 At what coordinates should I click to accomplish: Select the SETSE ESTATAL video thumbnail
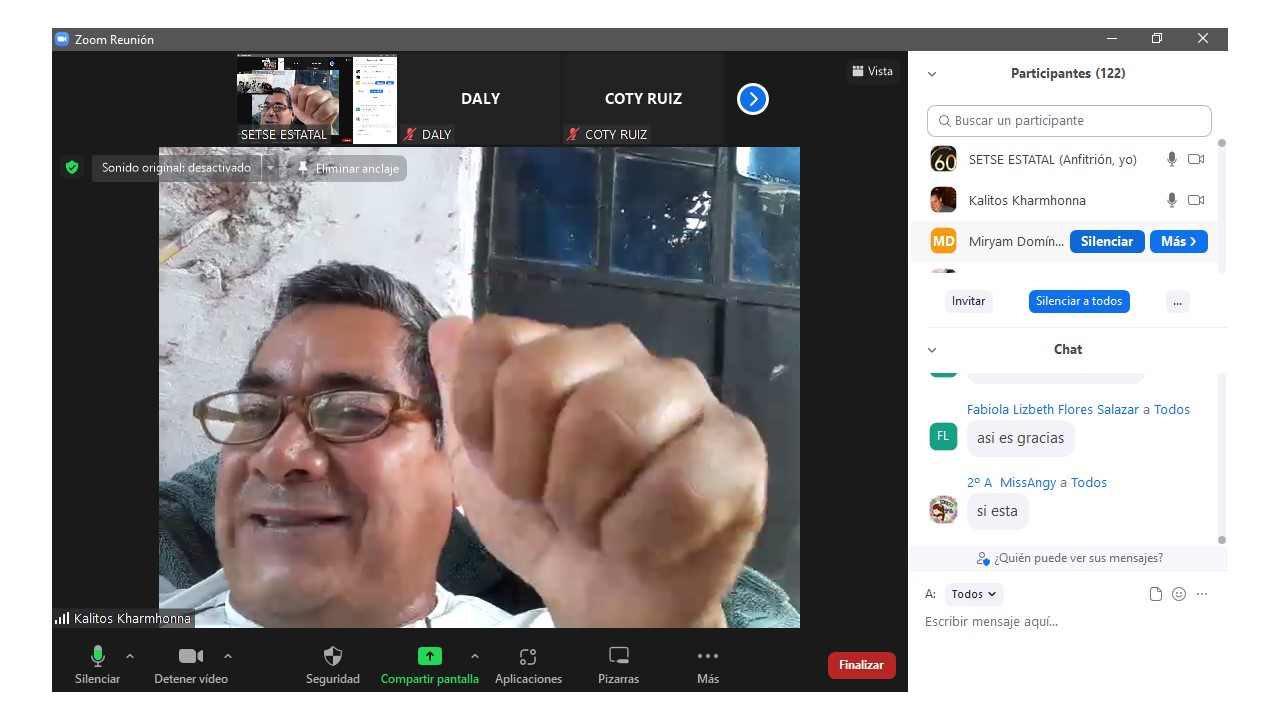pyautogui.click(x=317, y=99)
